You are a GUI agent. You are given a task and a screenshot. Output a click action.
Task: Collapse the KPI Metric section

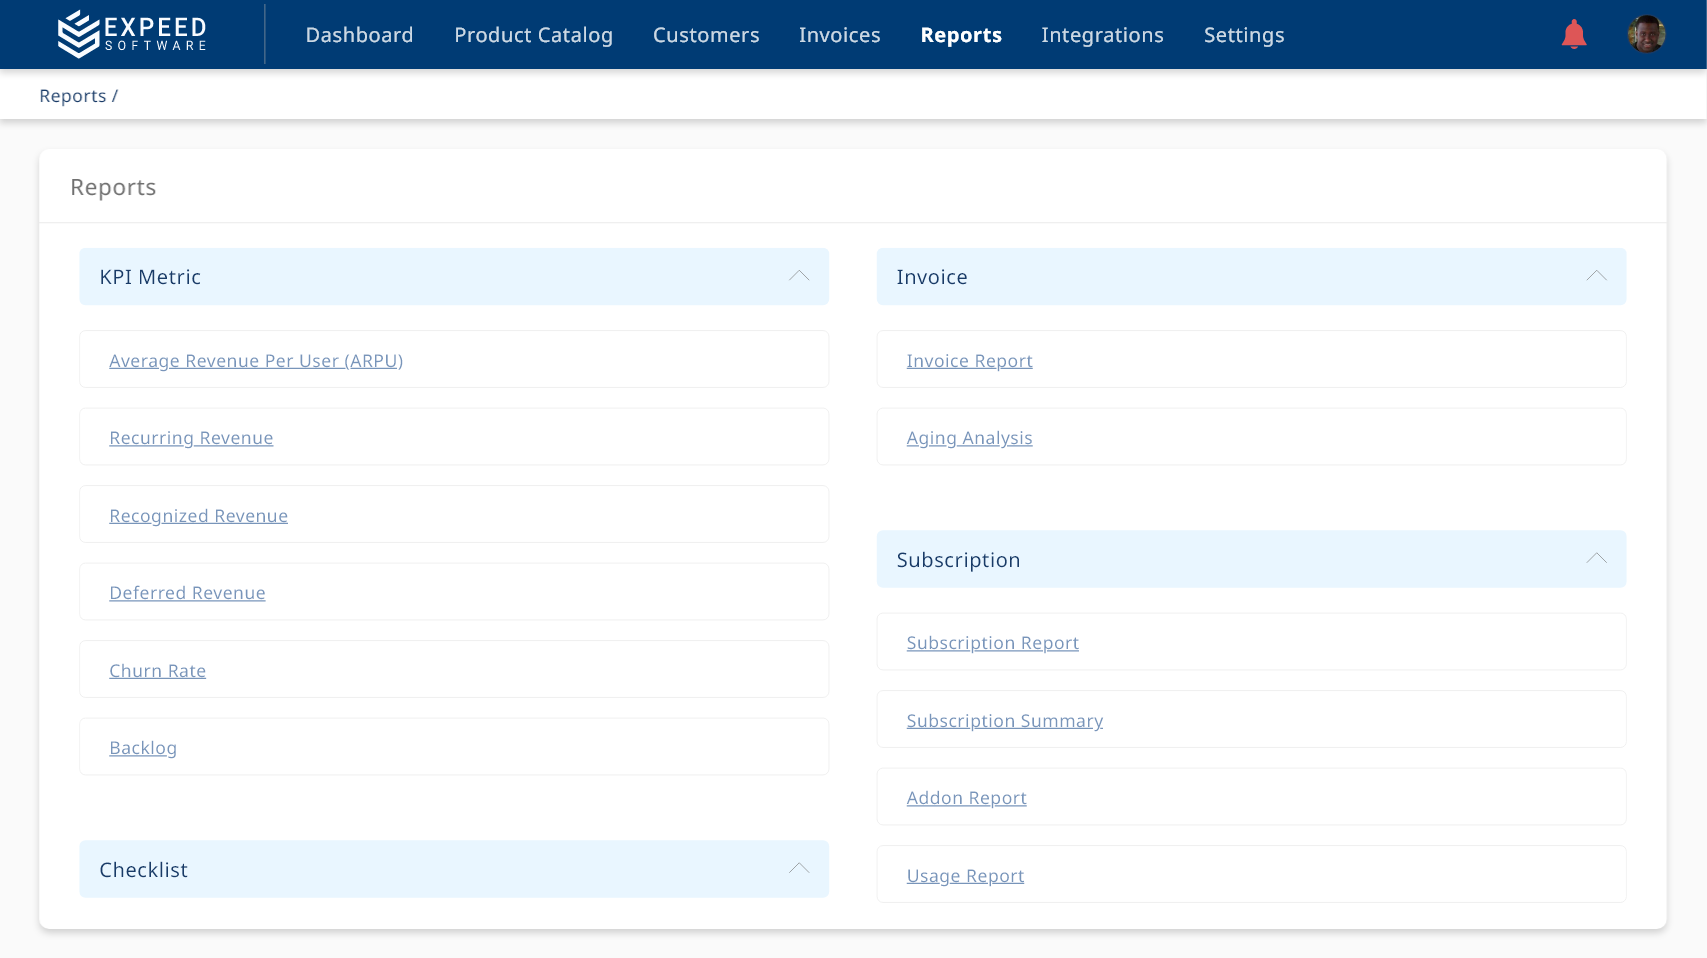[x=798, y=276]
